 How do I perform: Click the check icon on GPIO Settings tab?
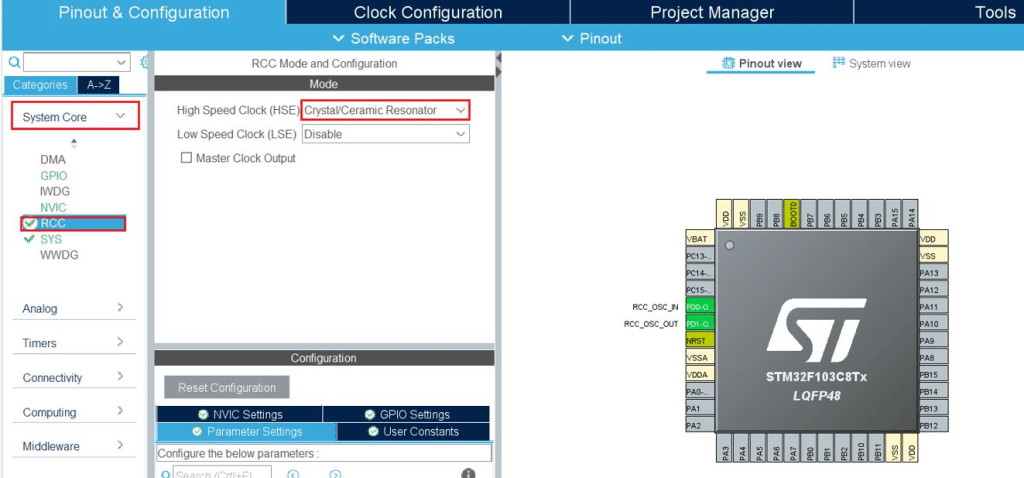[370, 415]
